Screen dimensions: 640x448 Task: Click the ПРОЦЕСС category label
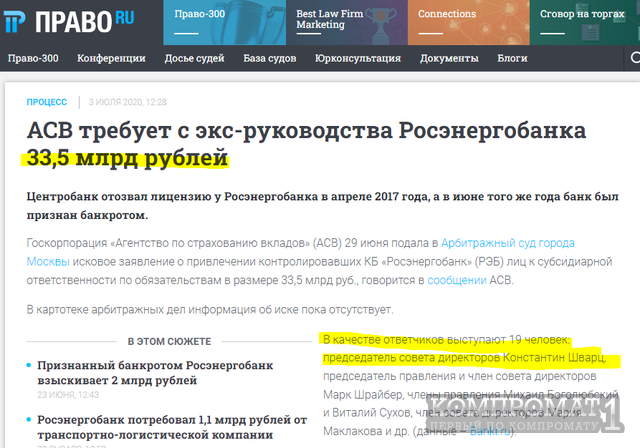47,102
